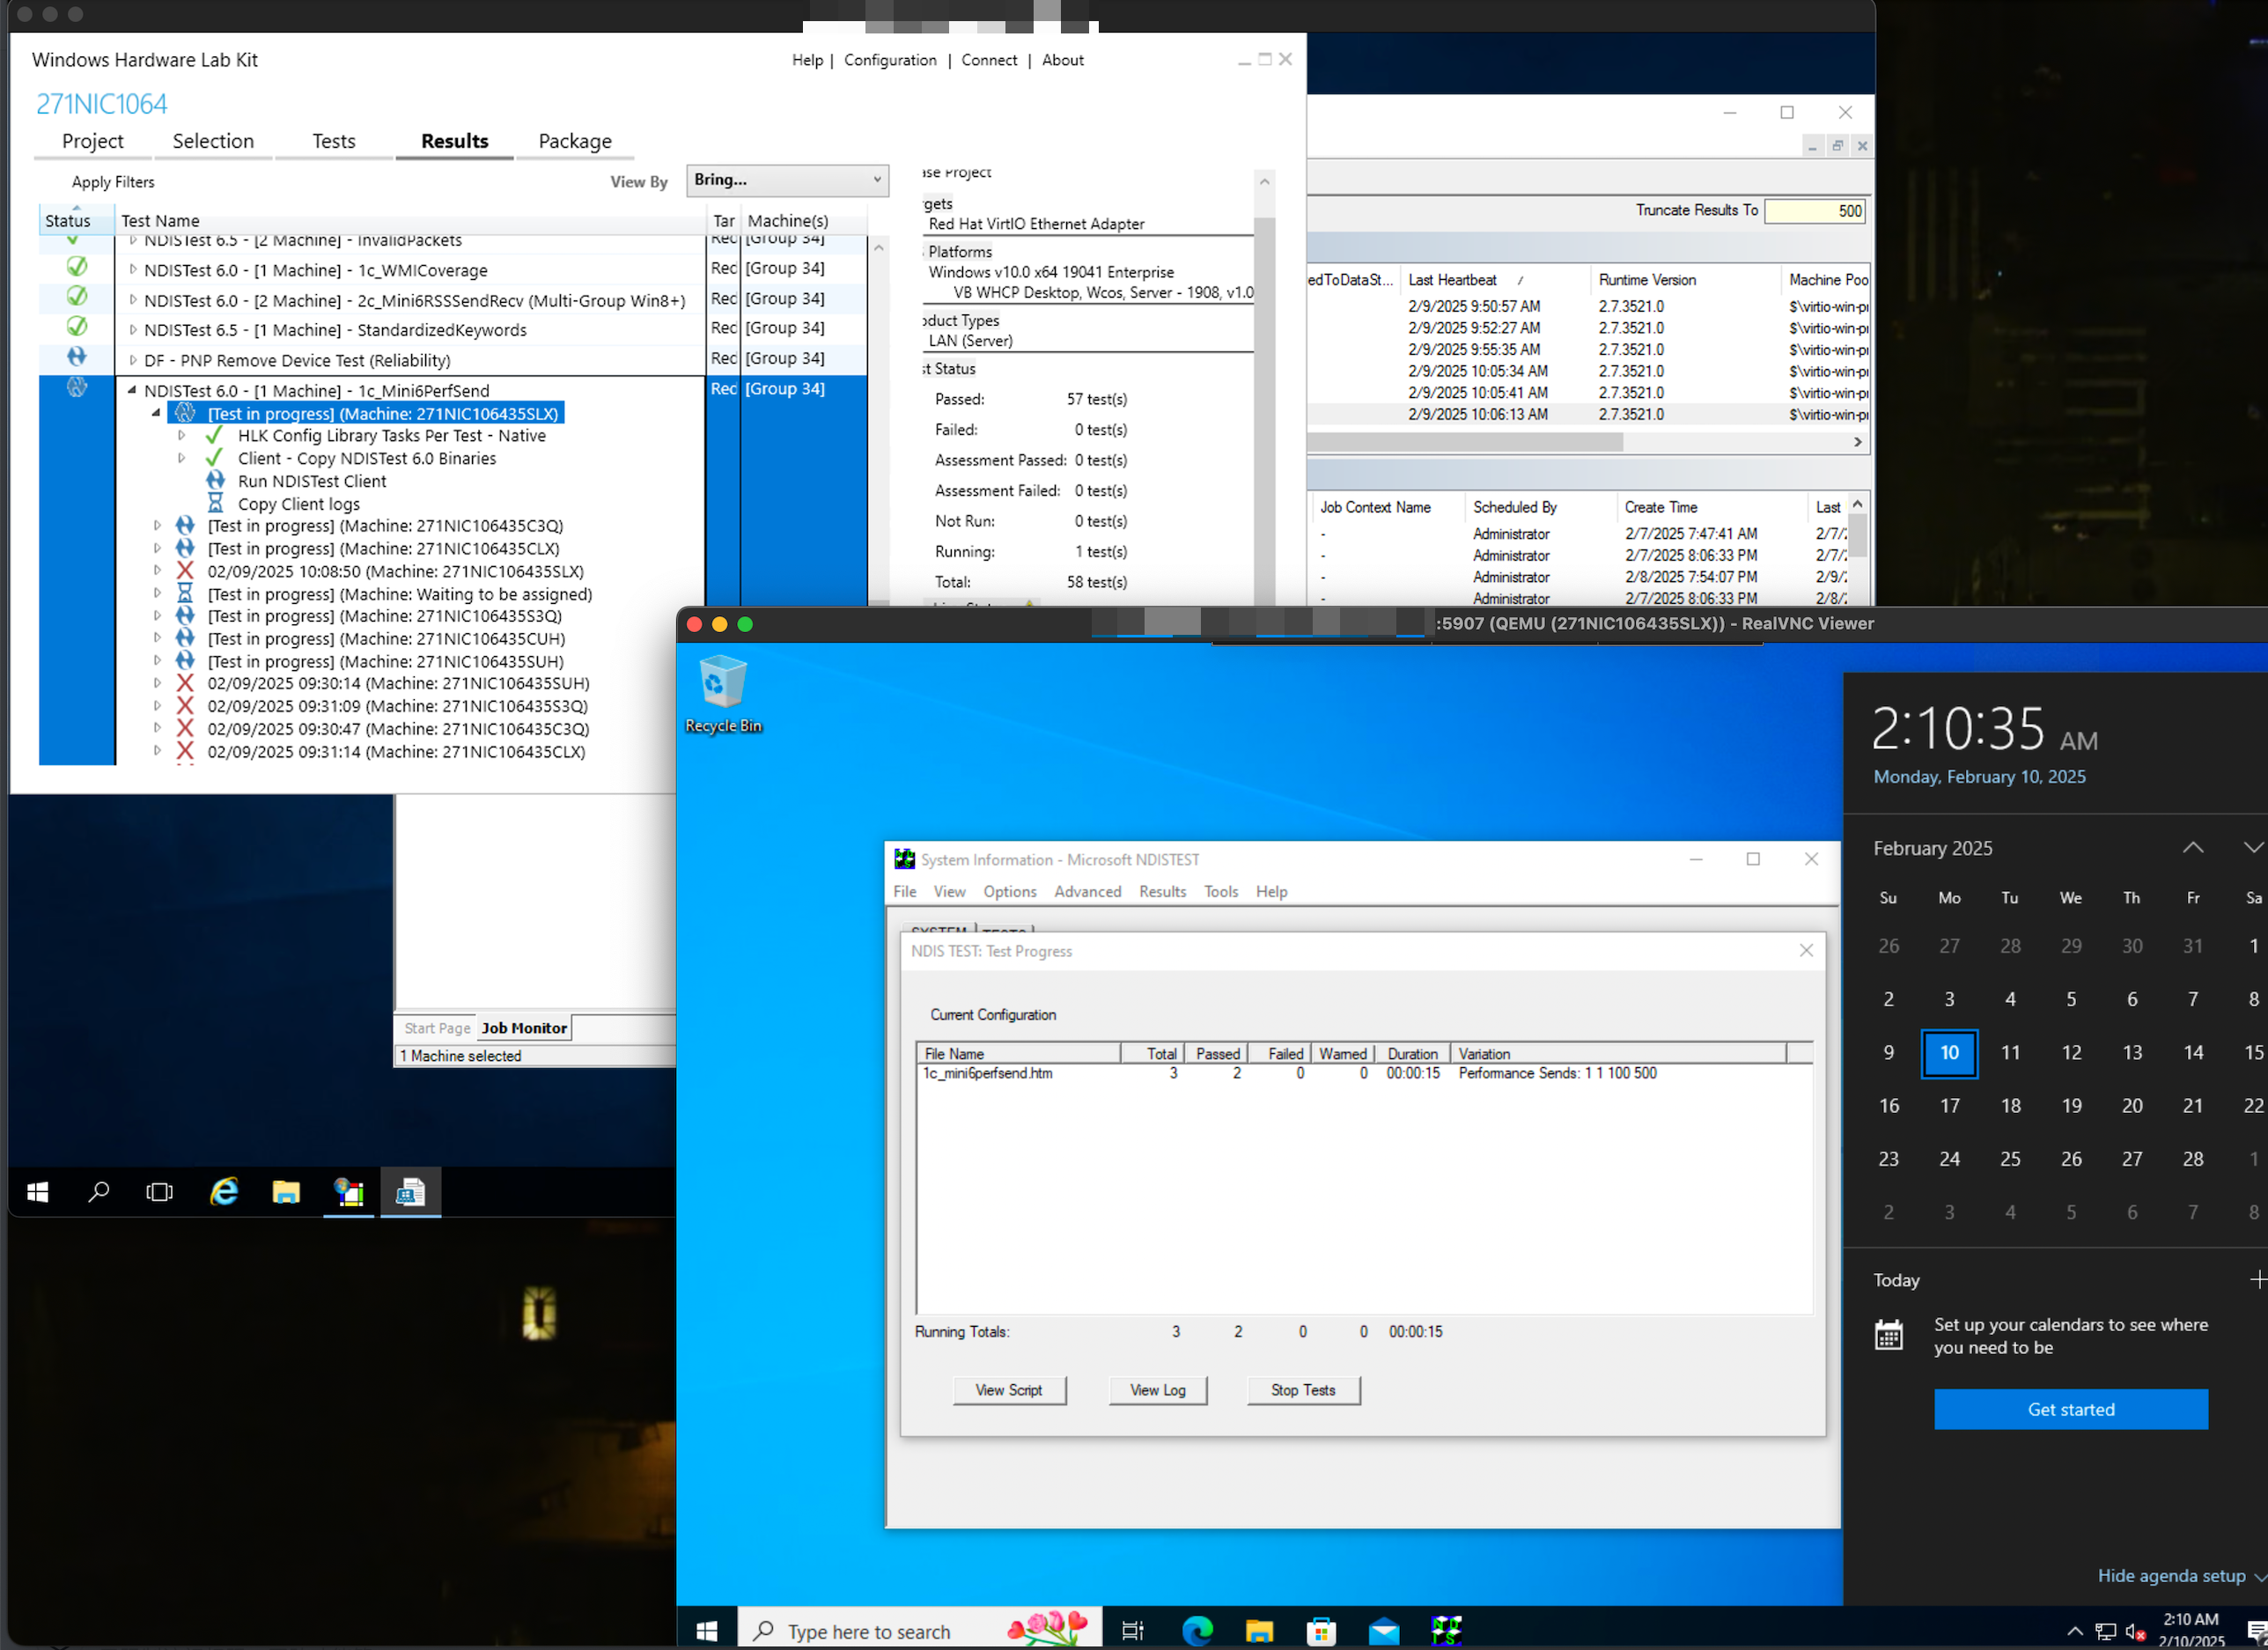
Task: Click the Job Monitor horizontal scrollbar
Action: coord(1465,442)
